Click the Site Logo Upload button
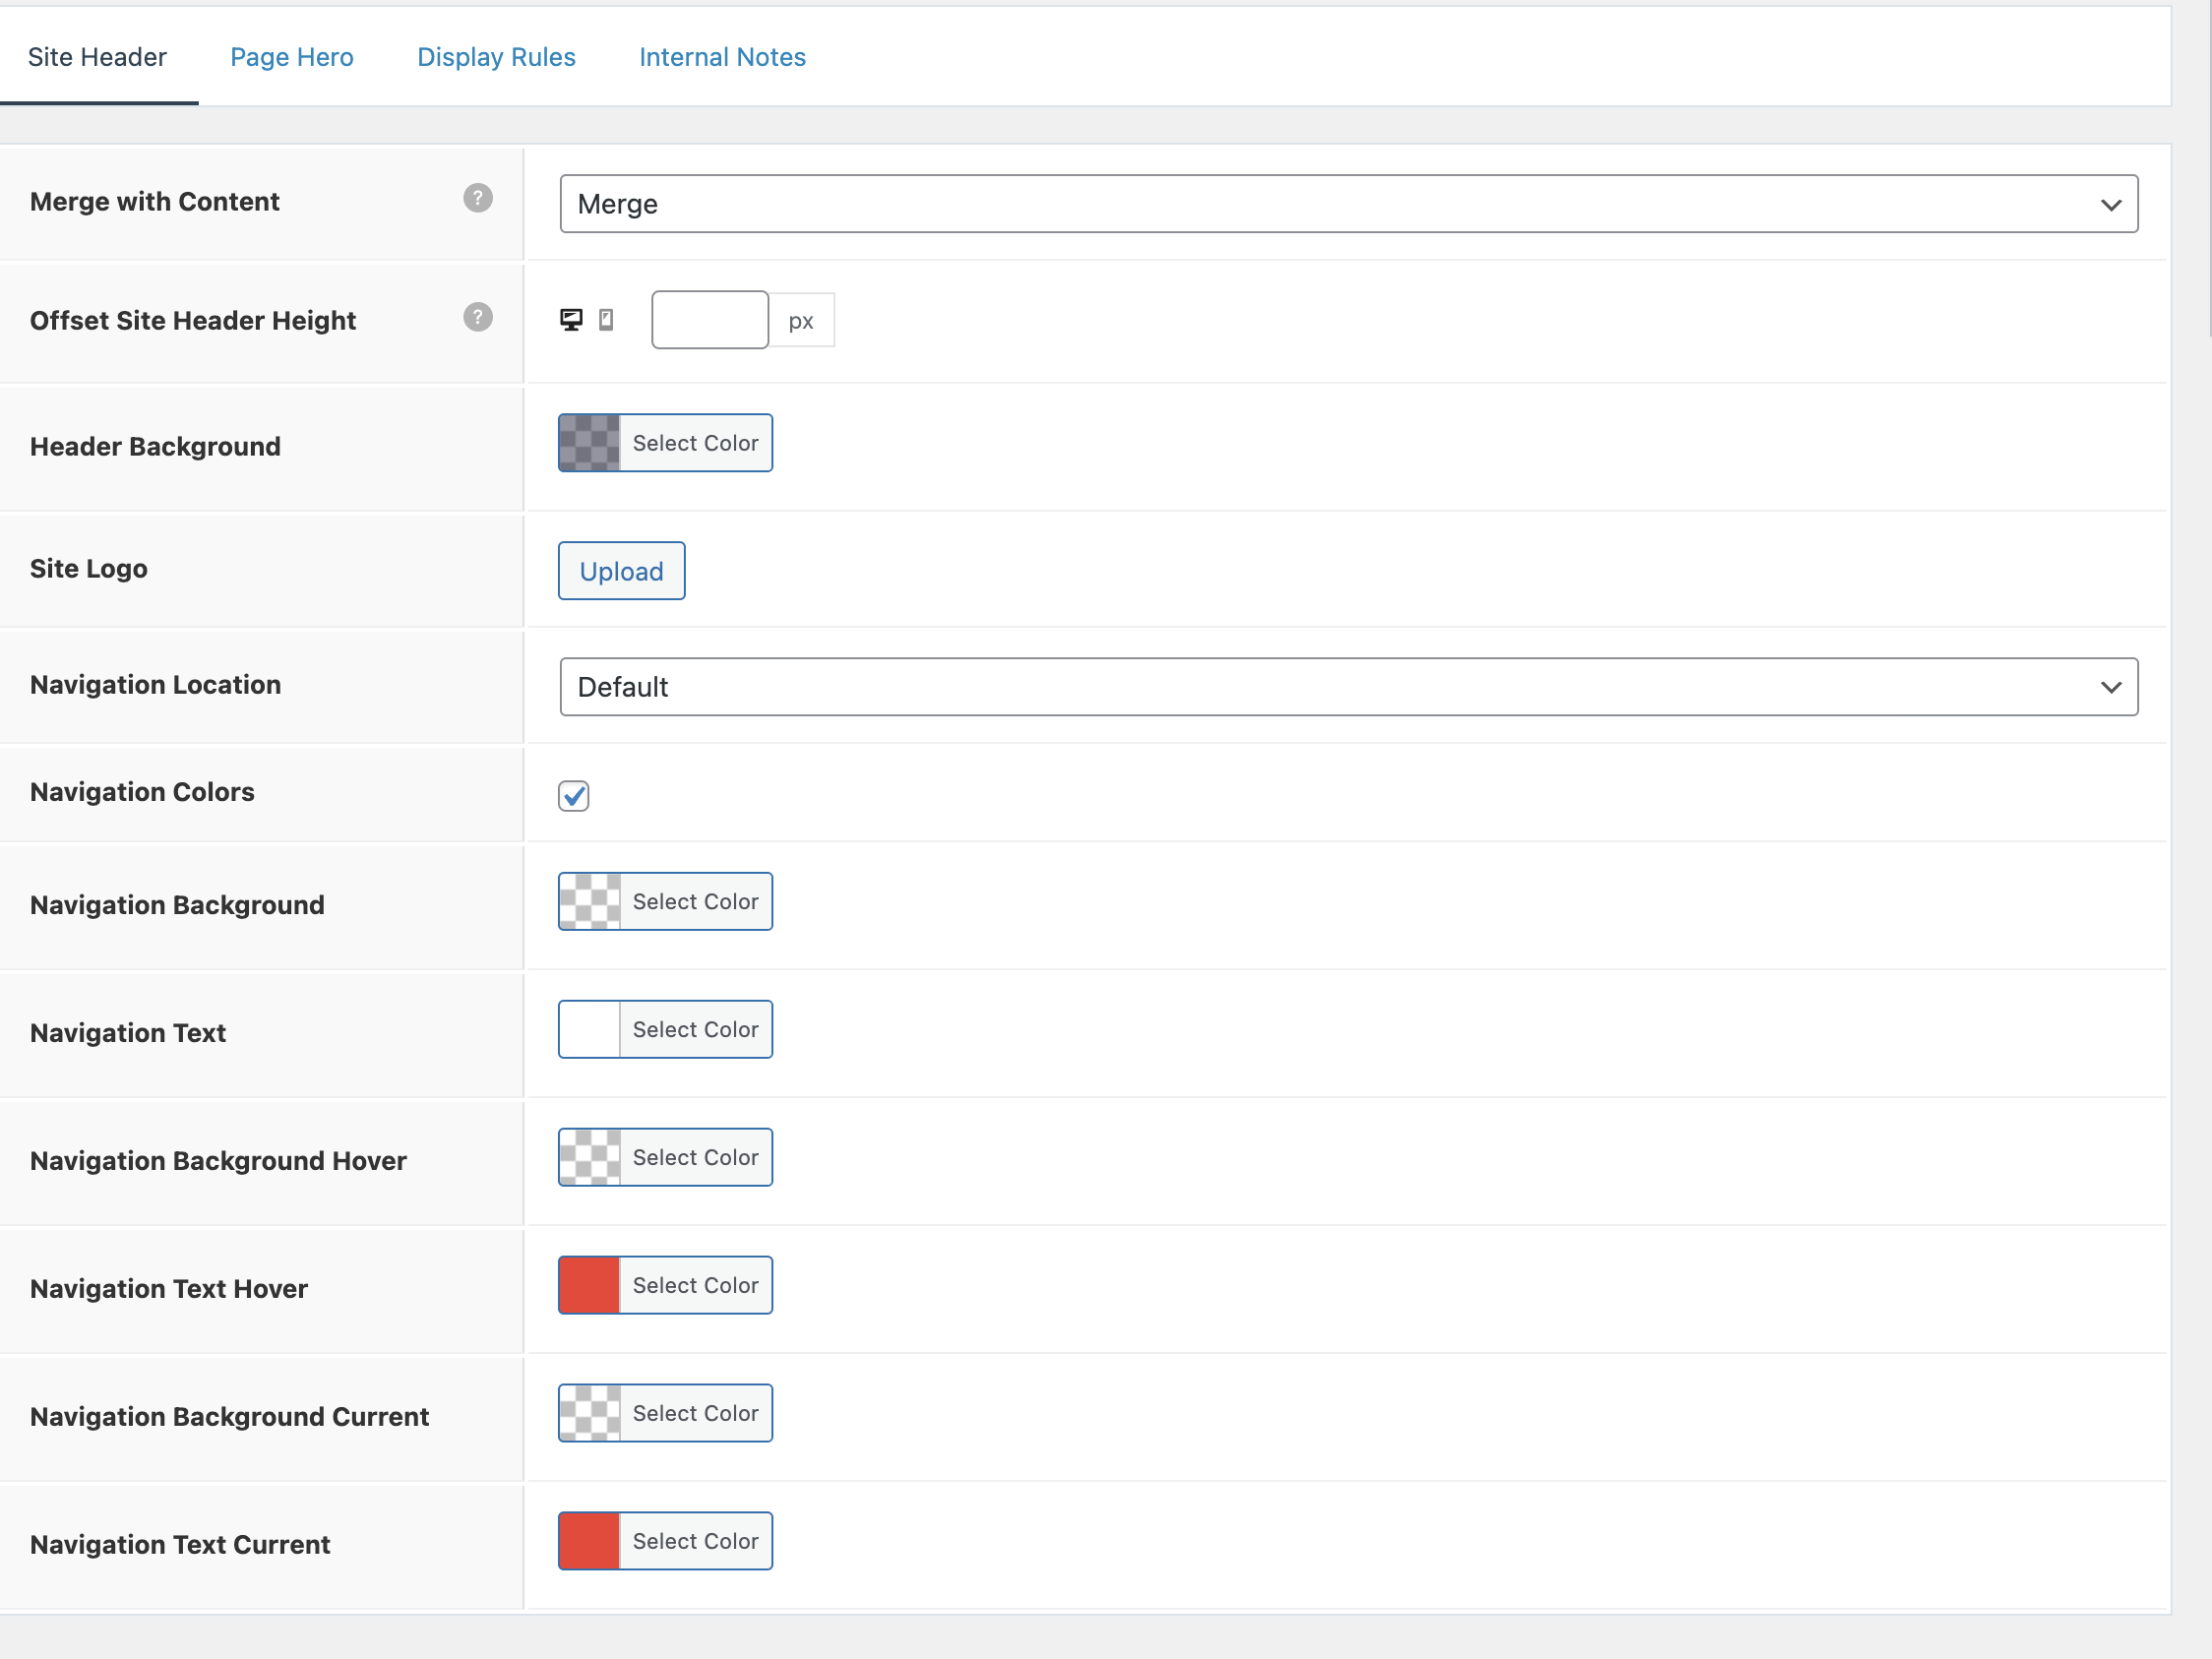Viewport: 2212px width, 1659px height. click(x=621, y=571)
